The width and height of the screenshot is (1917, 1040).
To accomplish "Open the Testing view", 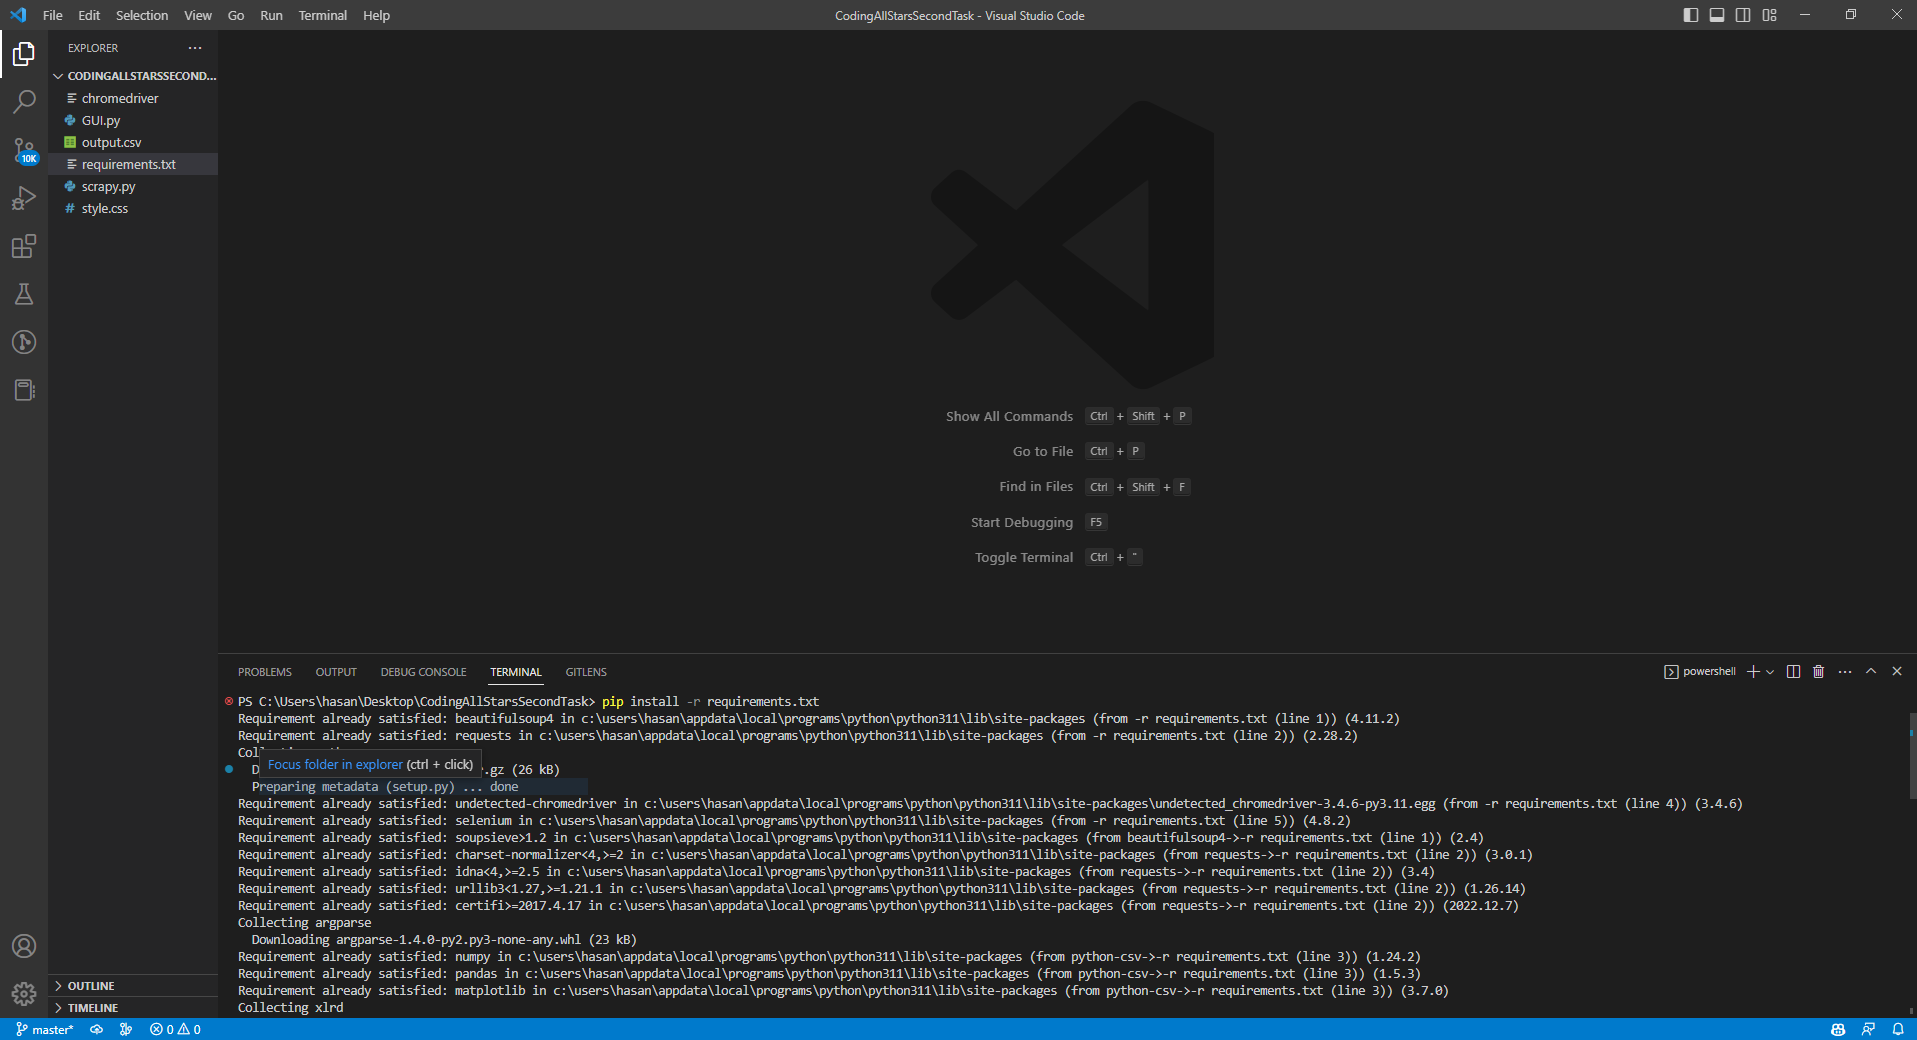I will (x=24, y=294).
